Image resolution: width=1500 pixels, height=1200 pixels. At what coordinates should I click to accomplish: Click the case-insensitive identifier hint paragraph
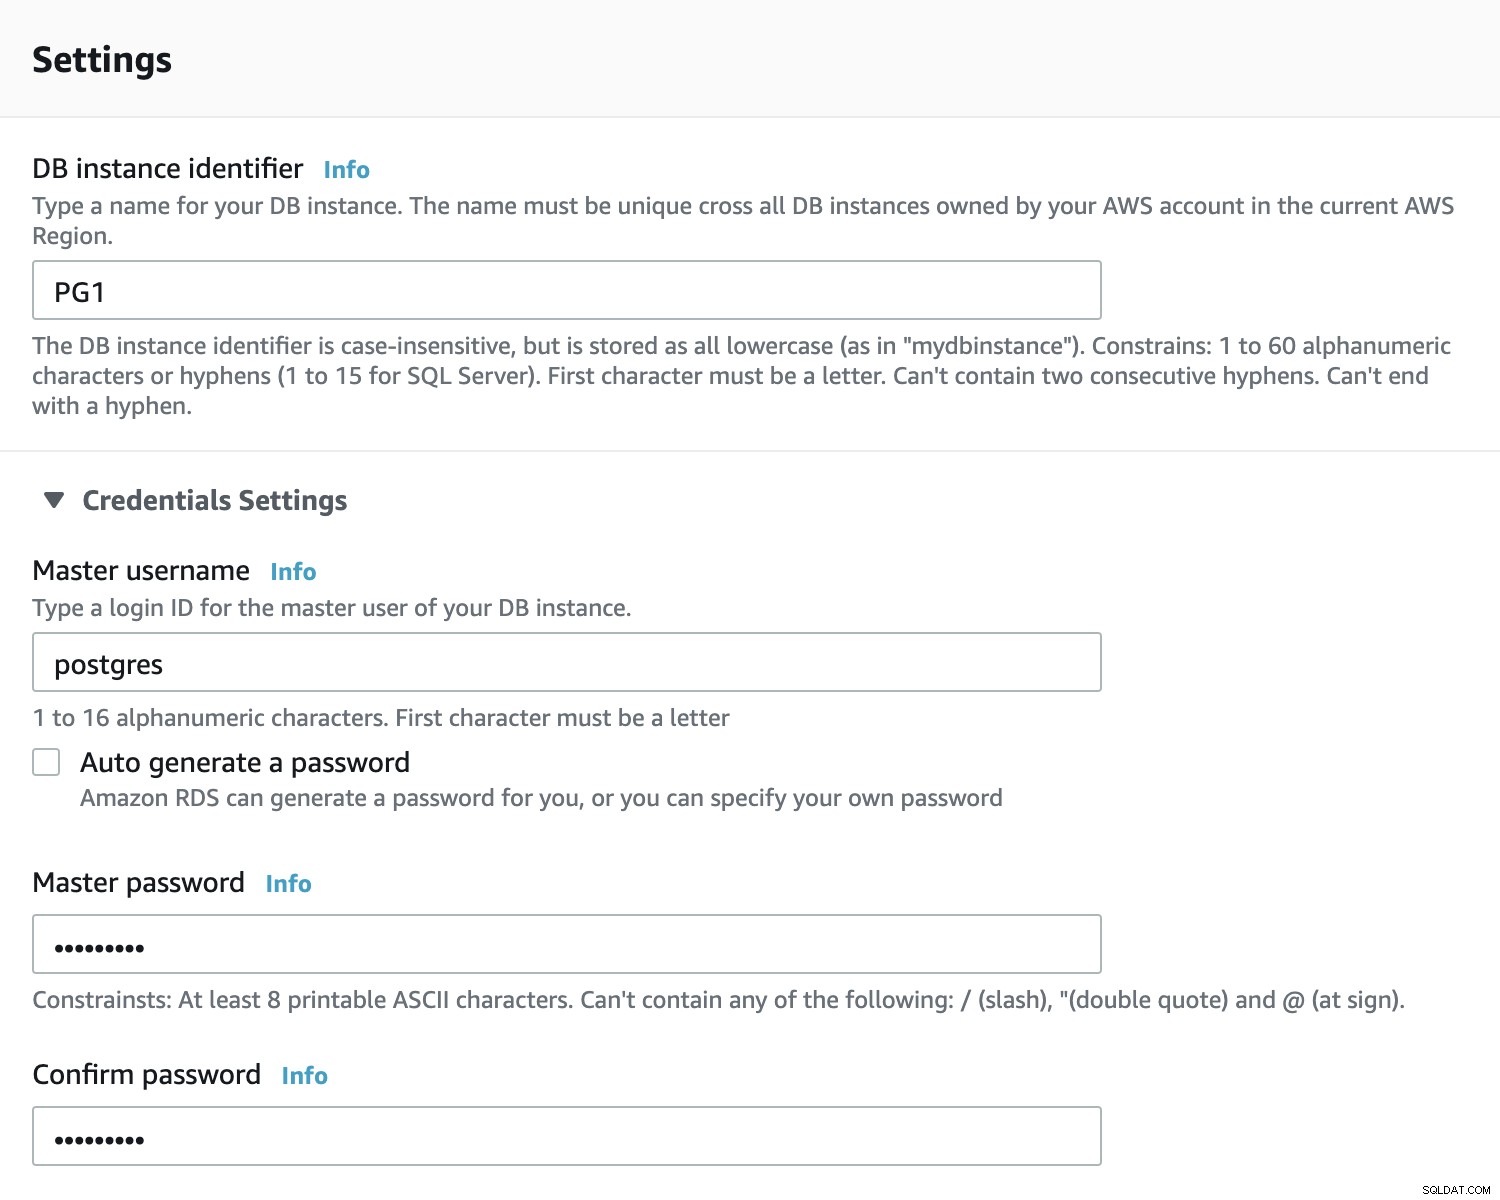741,376
